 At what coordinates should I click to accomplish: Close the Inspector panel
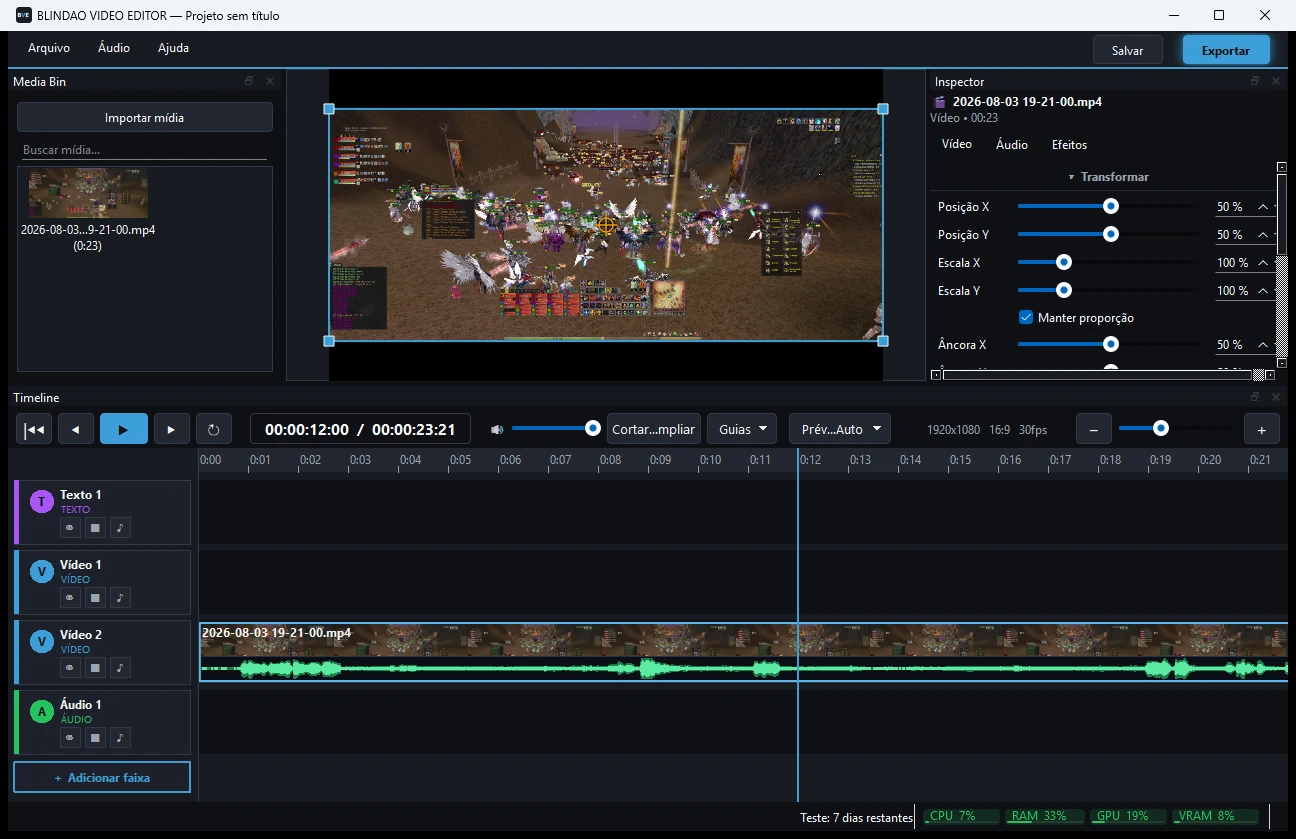click(1275, 82)
